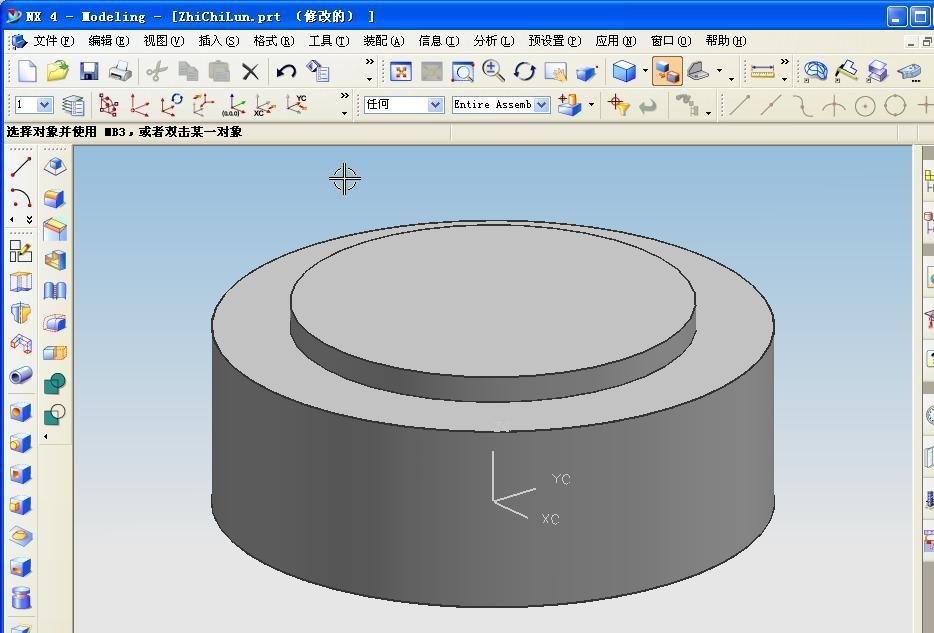
Task: Open the 文件 (File) menu
Action: point(53,41)
